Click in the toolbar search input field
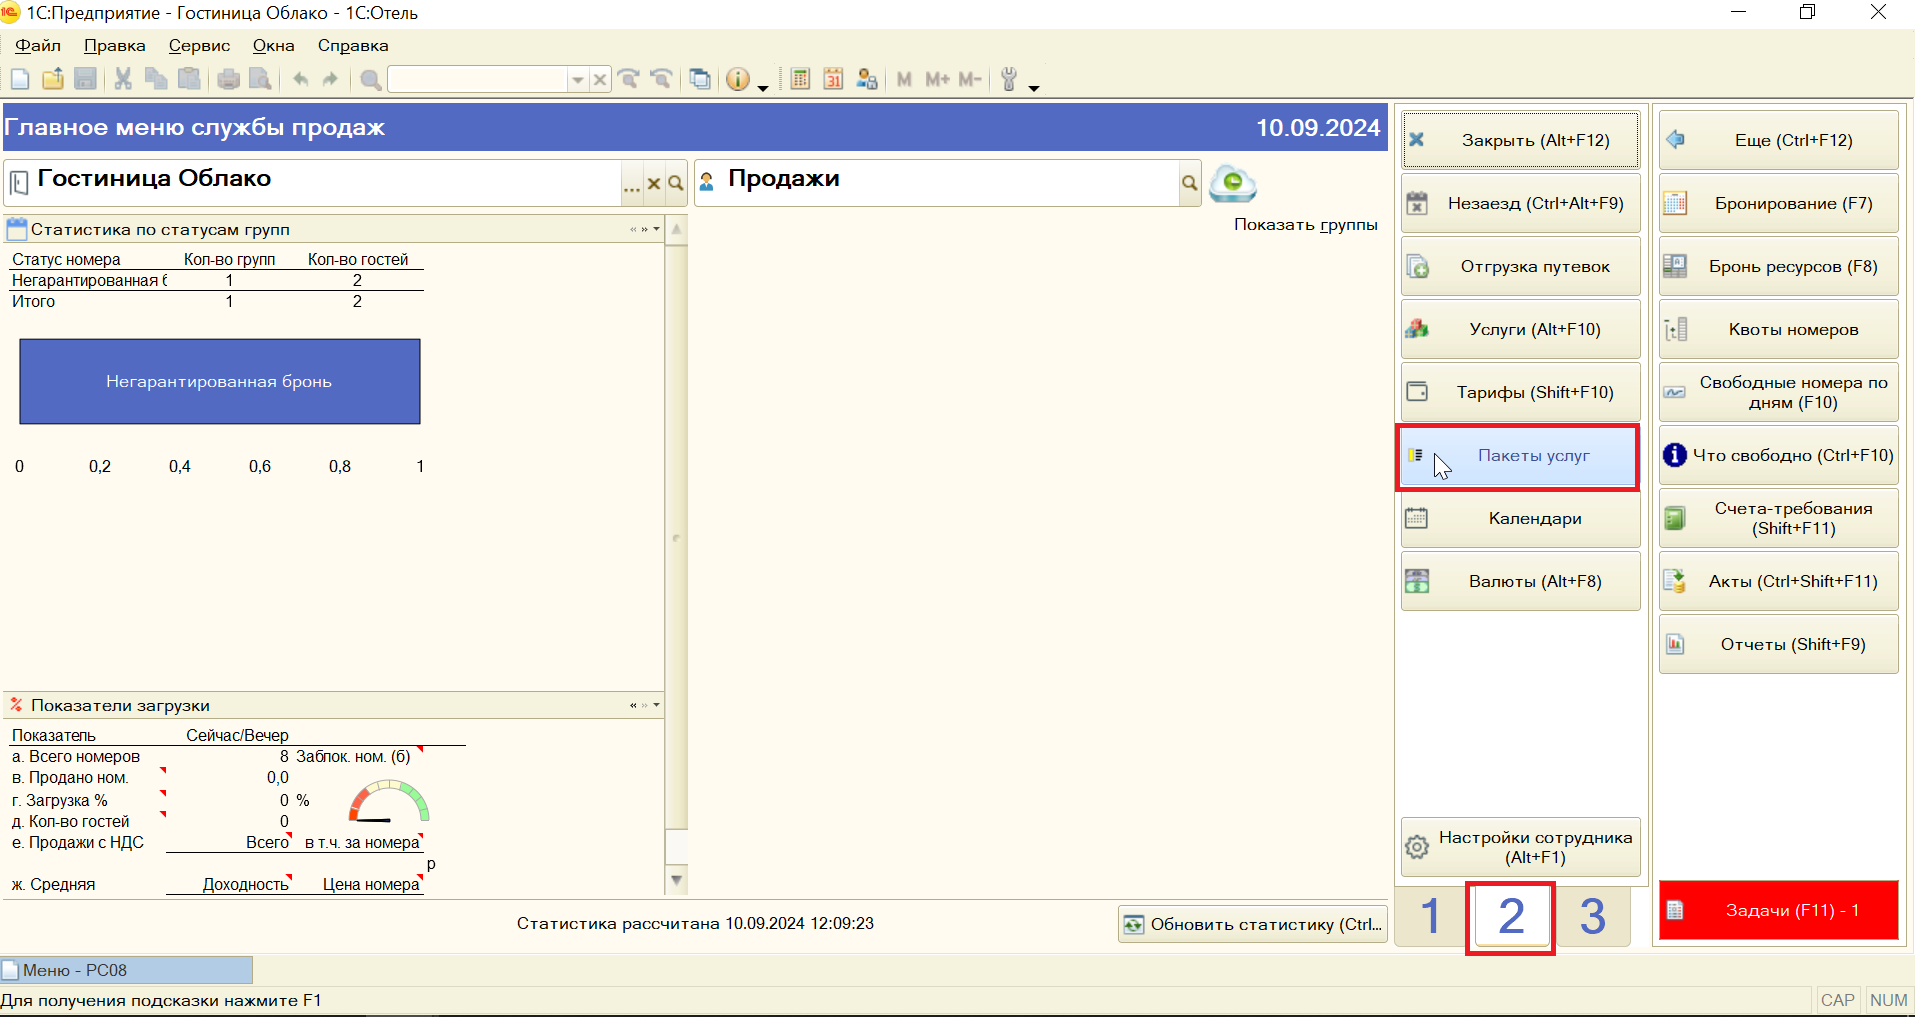Viewport: 1915px width, 1017px height. click(x=477, y=79)
